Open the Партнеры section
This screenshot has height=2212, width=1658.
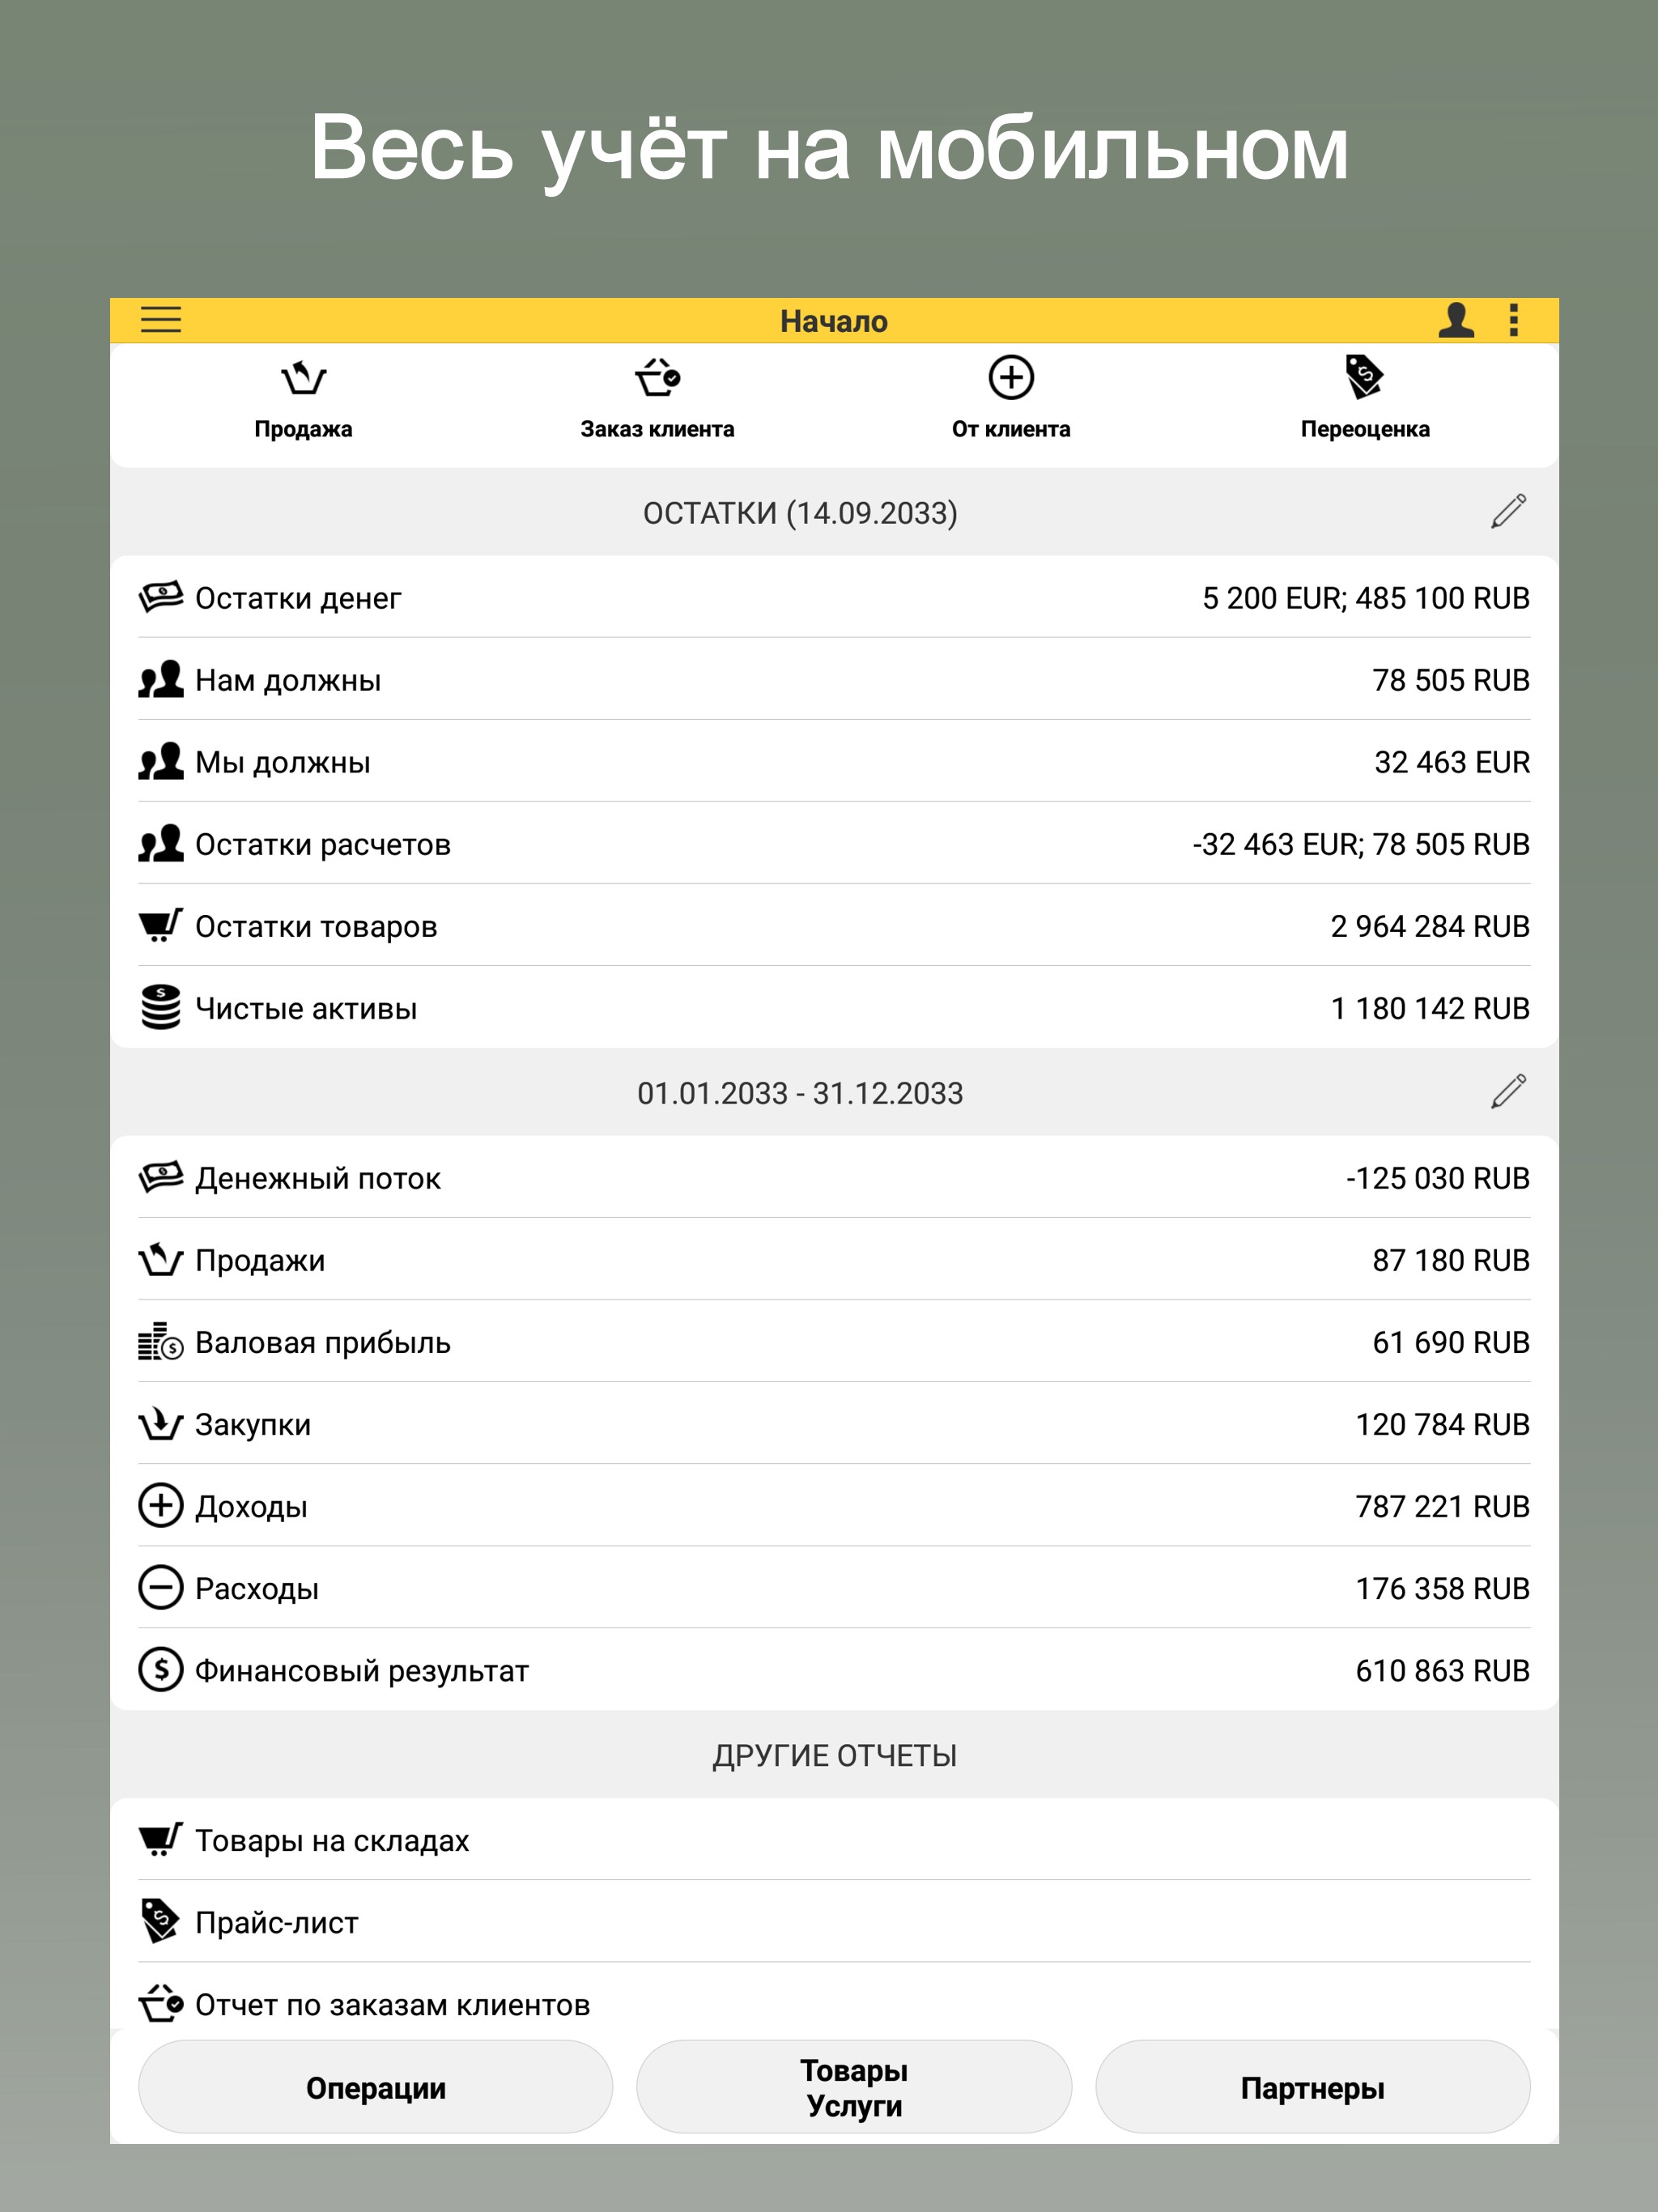coord(1313,2088)
